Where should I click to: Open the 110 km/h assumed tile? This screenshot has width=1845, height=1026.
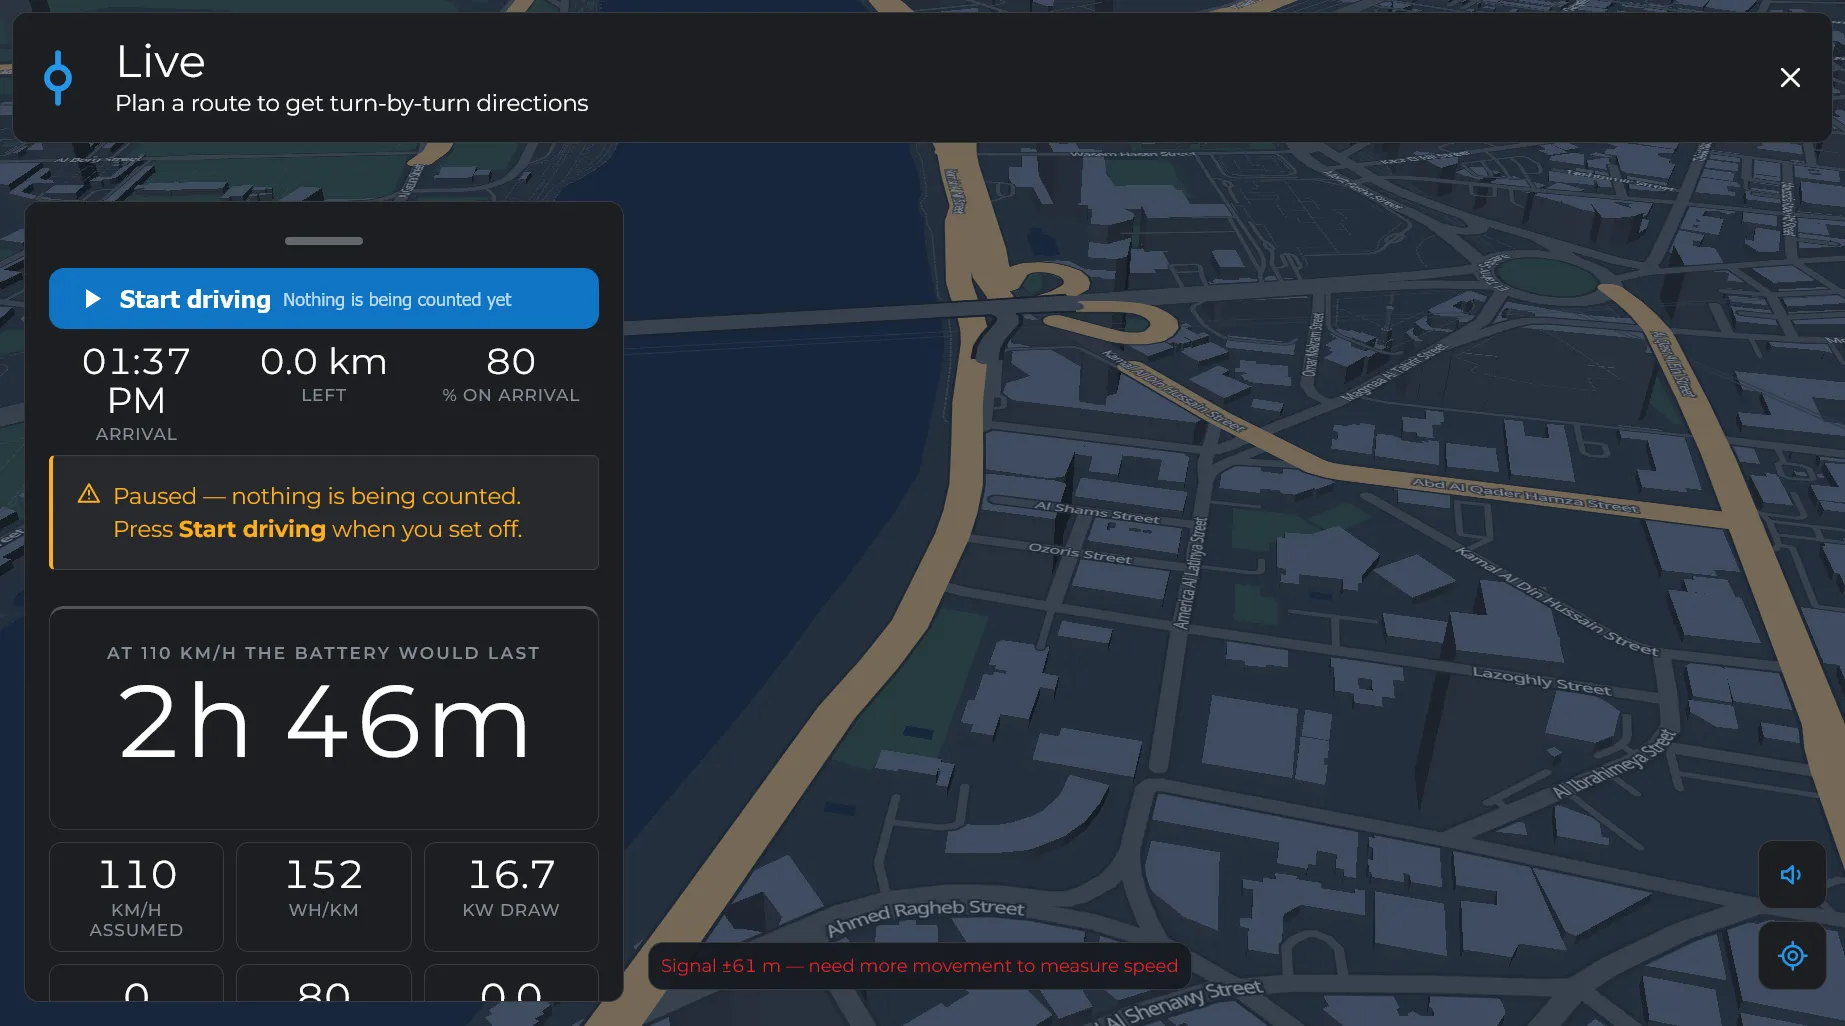(136, 896)
